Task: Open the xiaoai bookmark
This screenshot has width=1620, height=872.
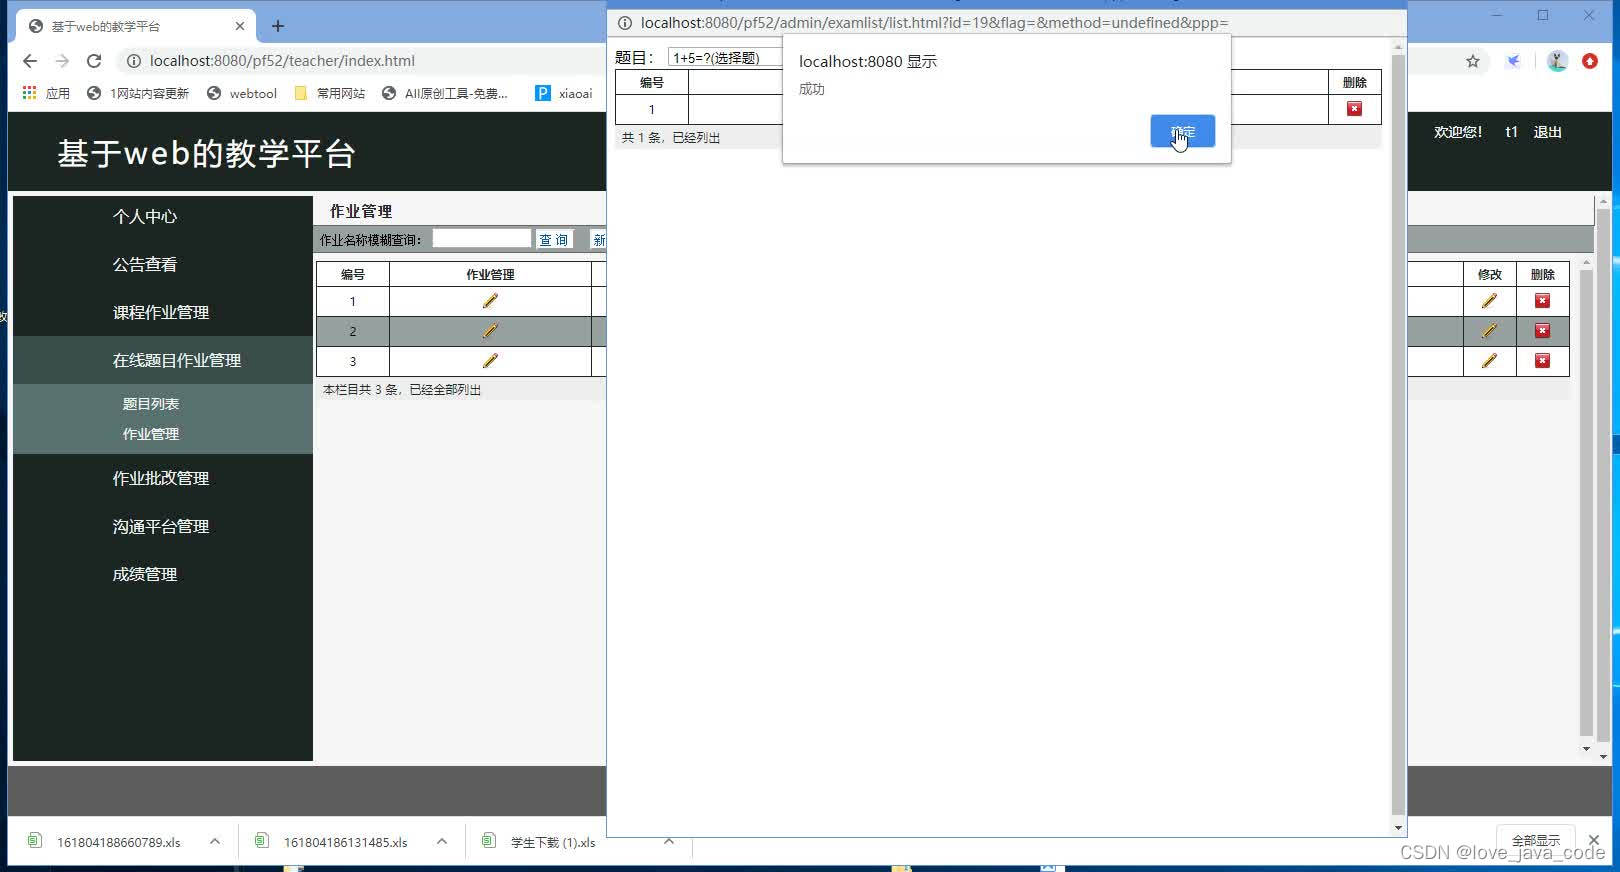Action: pos(564,93)
